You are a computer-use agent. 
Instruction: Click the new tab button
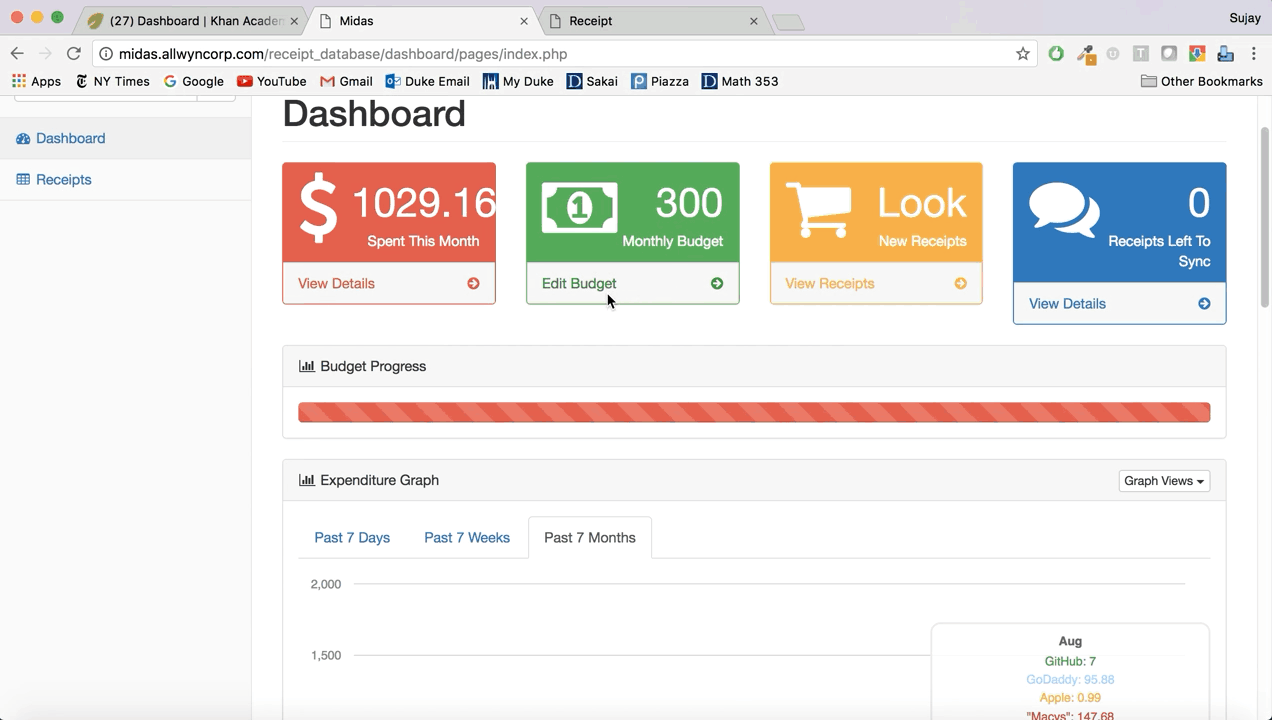pos(789,22)
